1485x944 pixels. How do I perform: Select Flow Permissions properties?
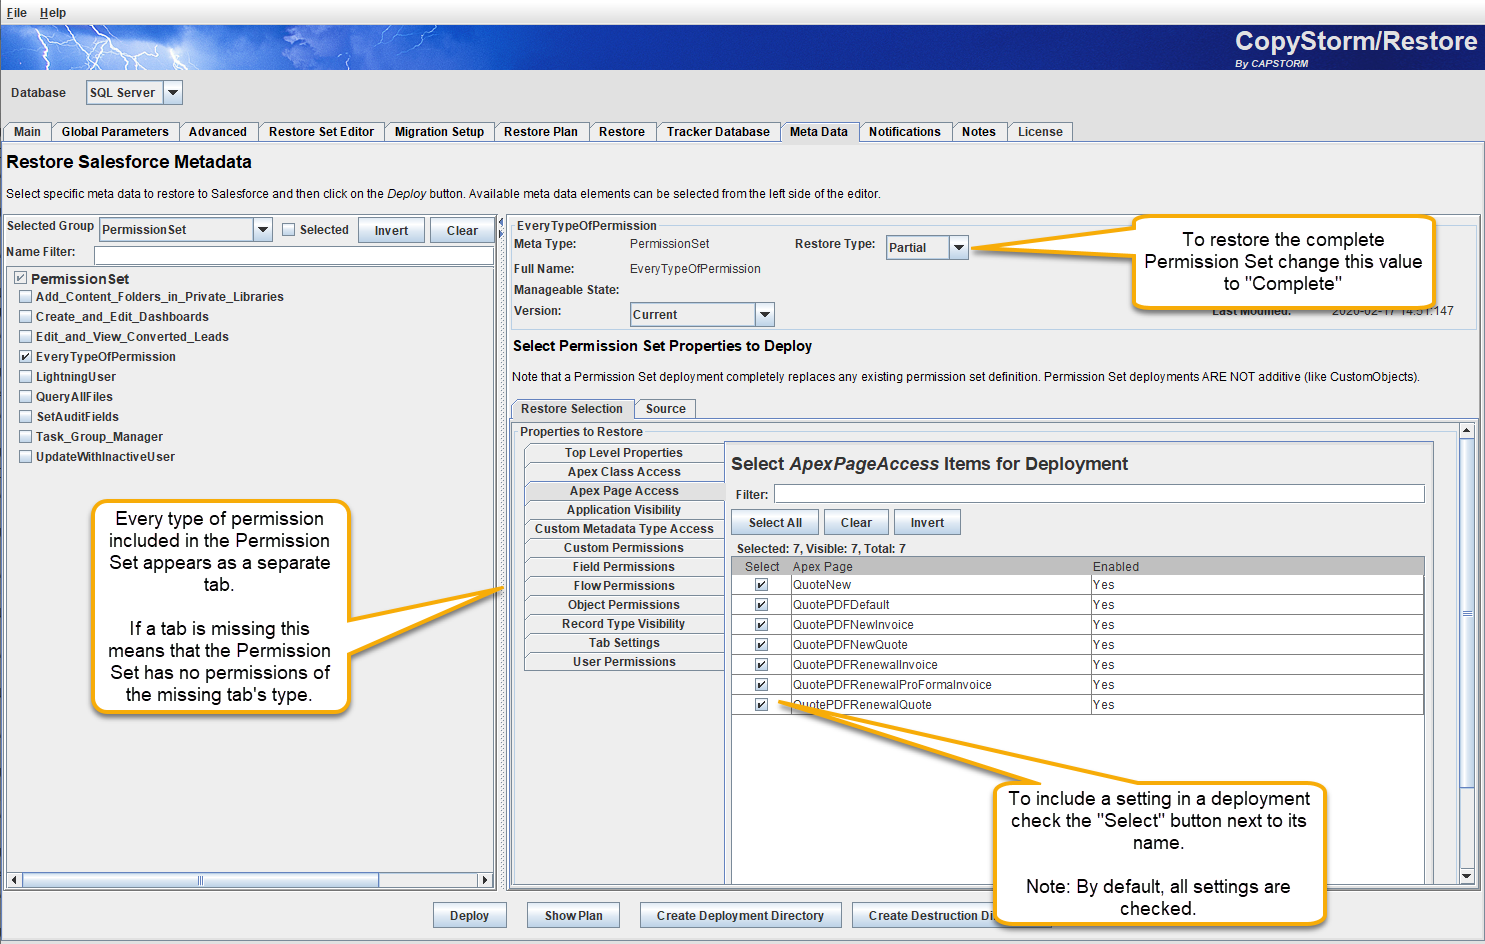click(x=624, y=586)
